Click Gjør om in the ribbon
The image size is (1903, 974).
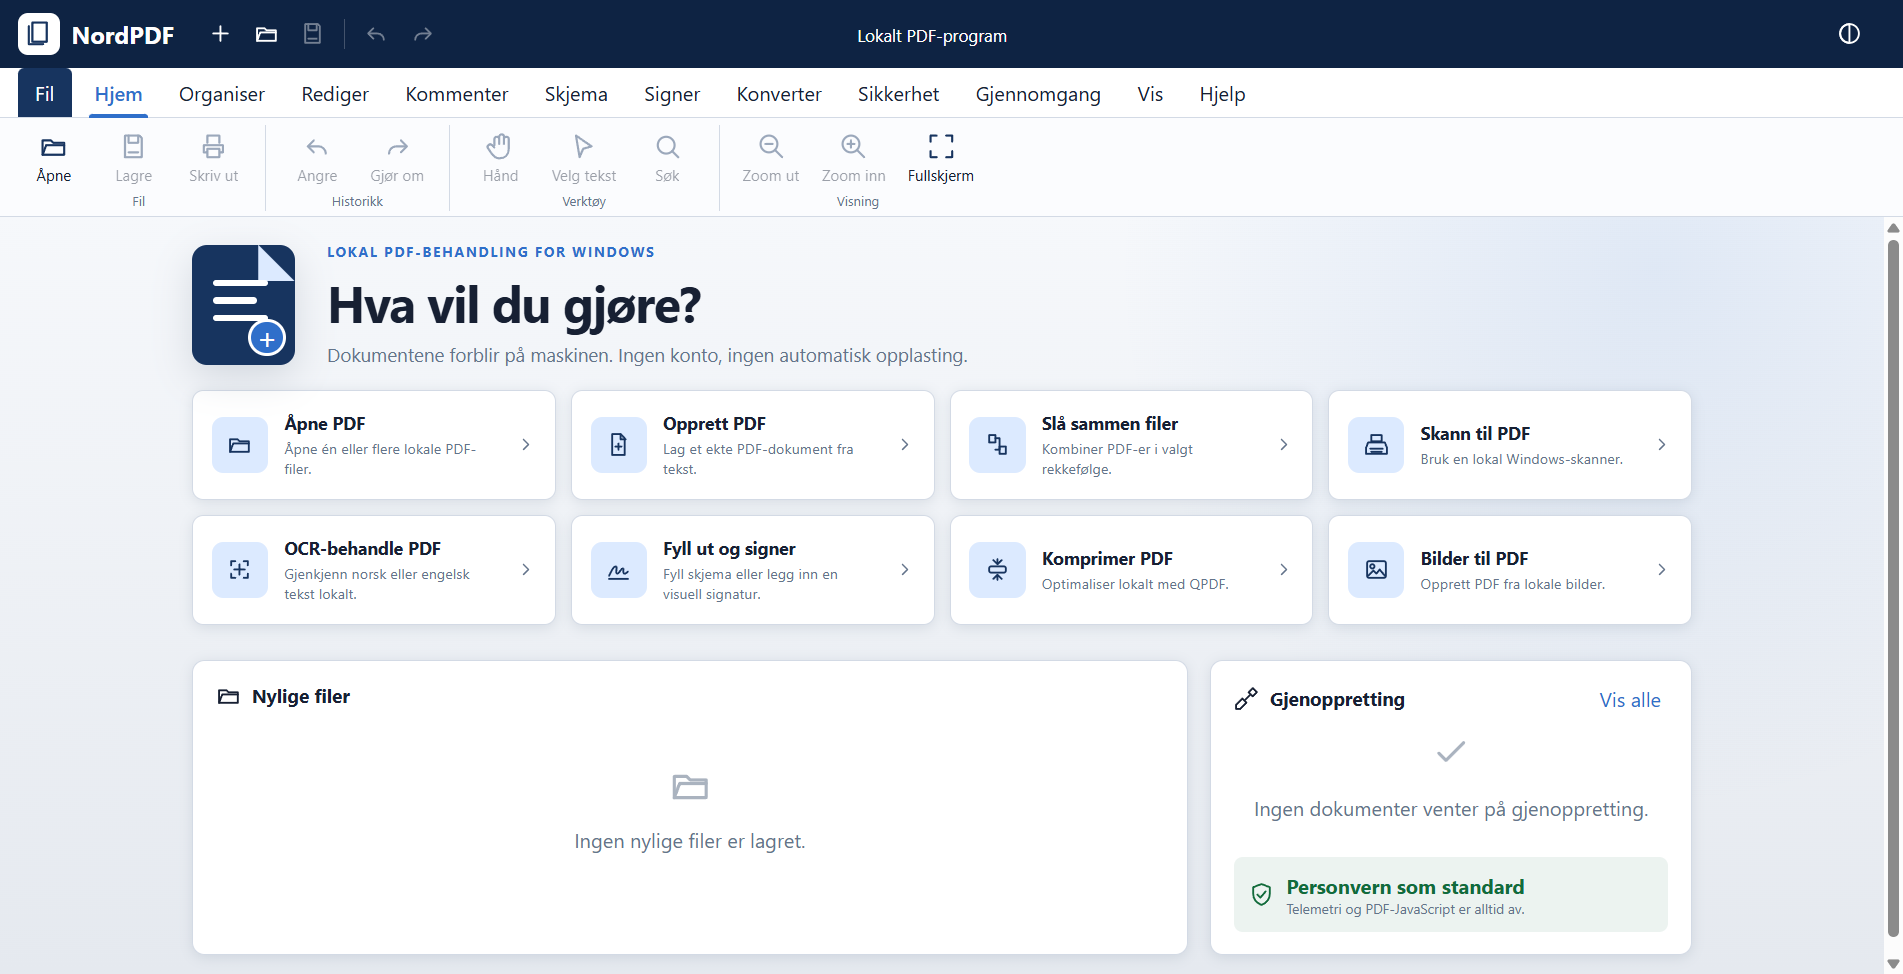[397, 159]
